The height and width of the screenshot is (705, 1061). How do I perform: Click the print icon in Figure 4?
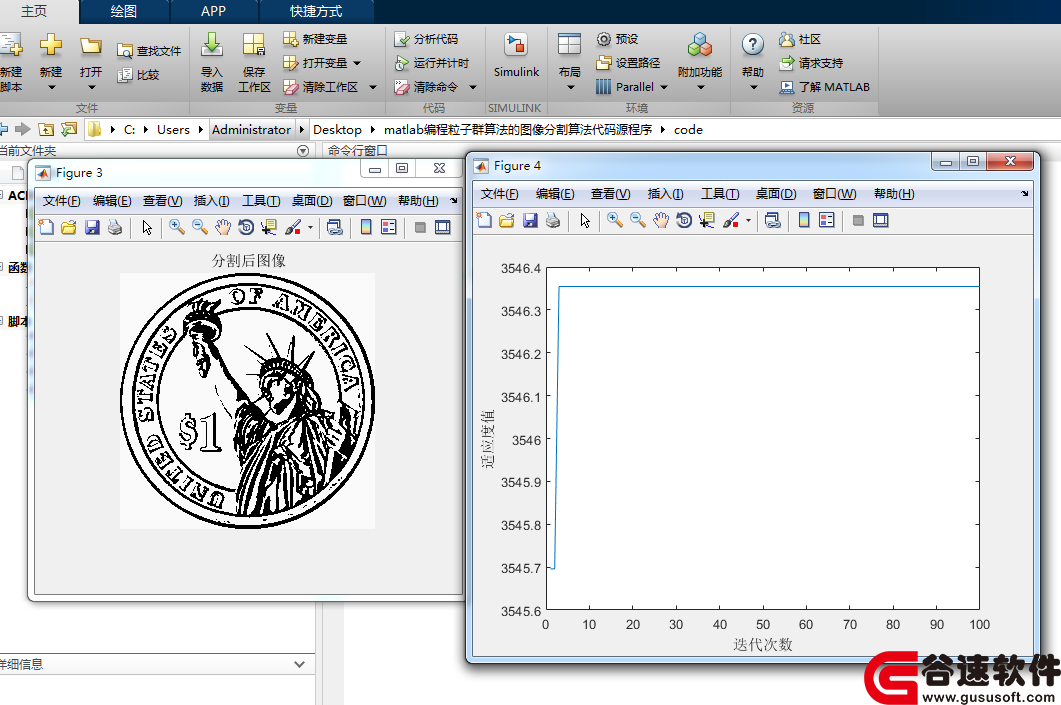[553, 221]
